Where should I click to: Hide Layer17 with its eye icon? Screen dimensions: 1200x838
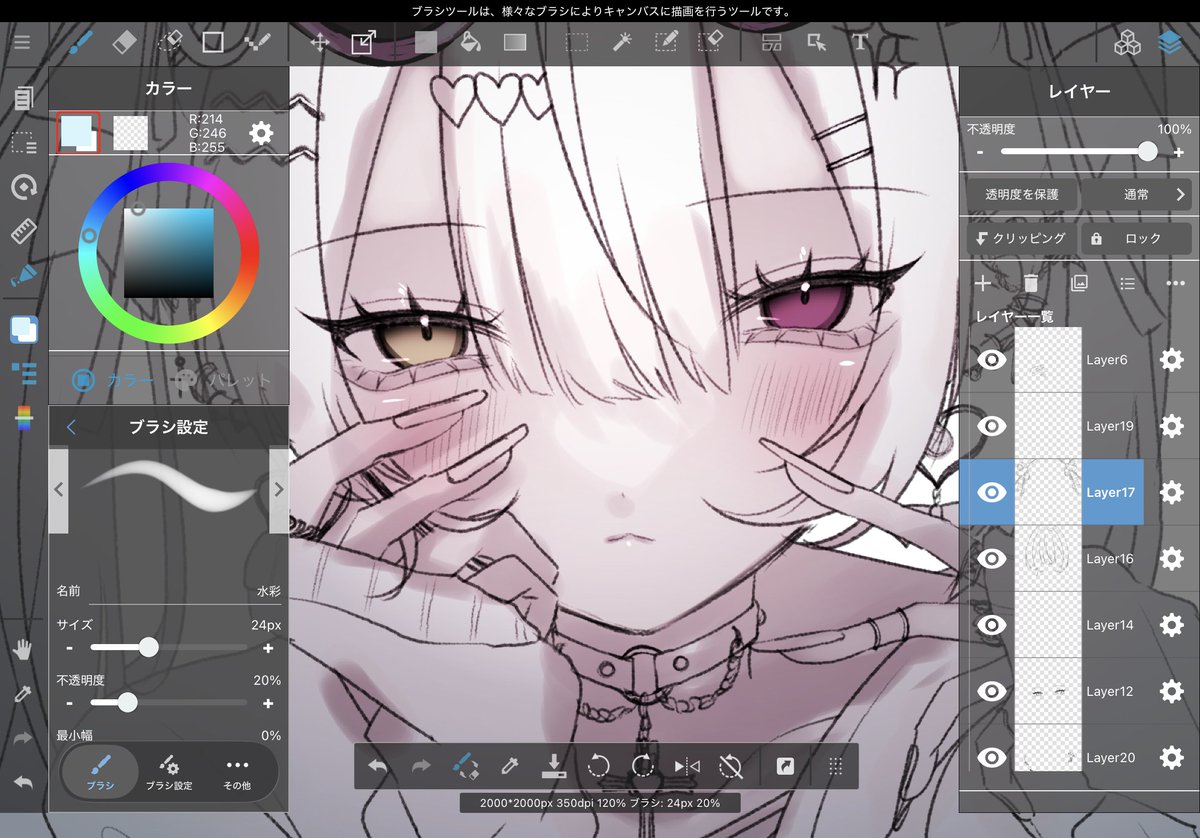[991, 492]
